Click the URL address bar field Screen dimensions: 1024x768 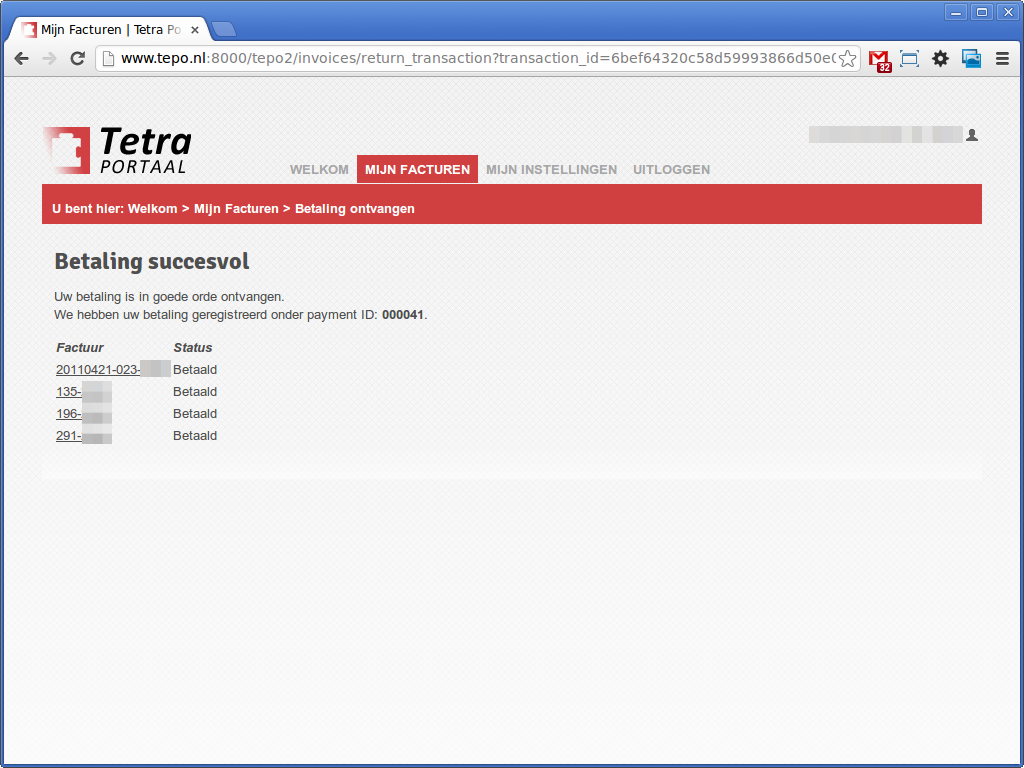[x=470, y=59]
